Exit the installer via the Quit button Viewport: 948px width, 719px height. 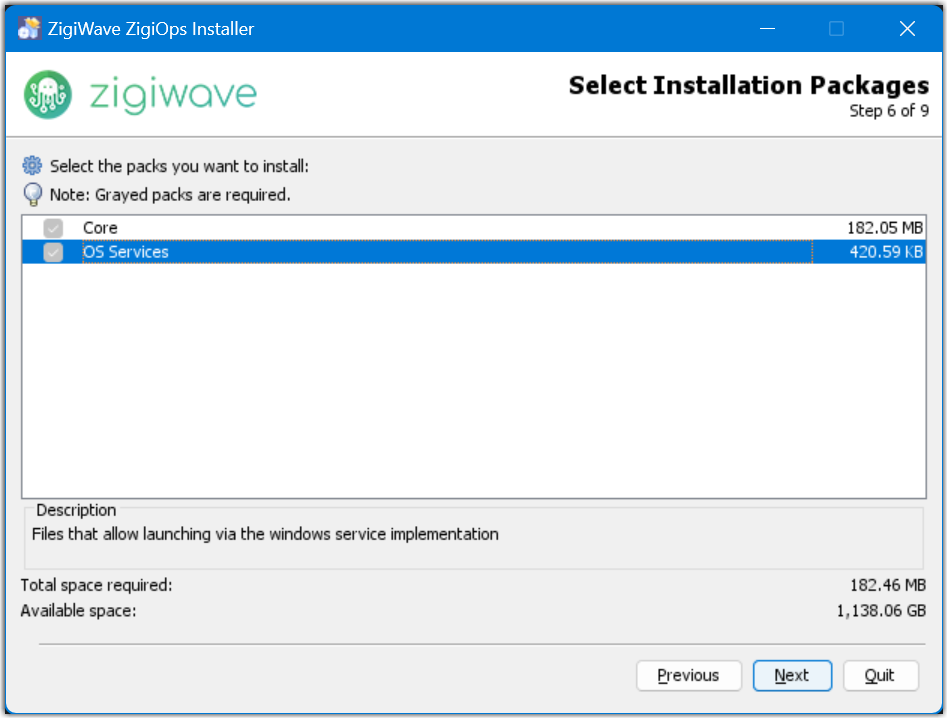880,676
